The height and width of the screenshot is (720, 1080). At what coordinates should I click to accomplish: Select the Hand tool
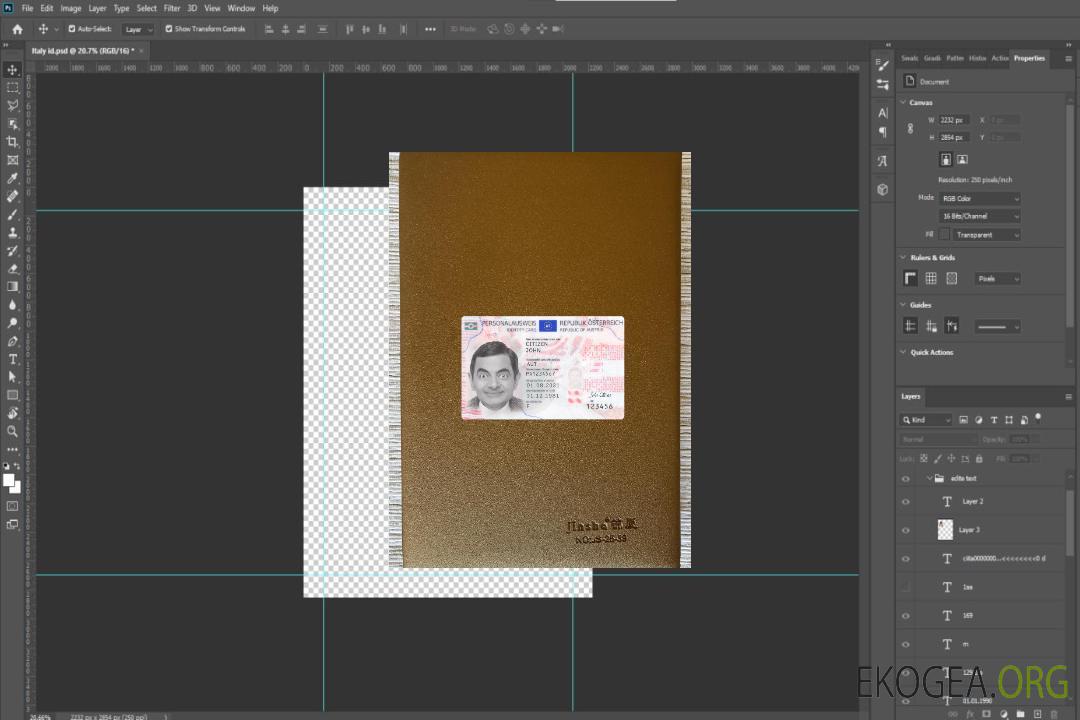click(12, 413)
